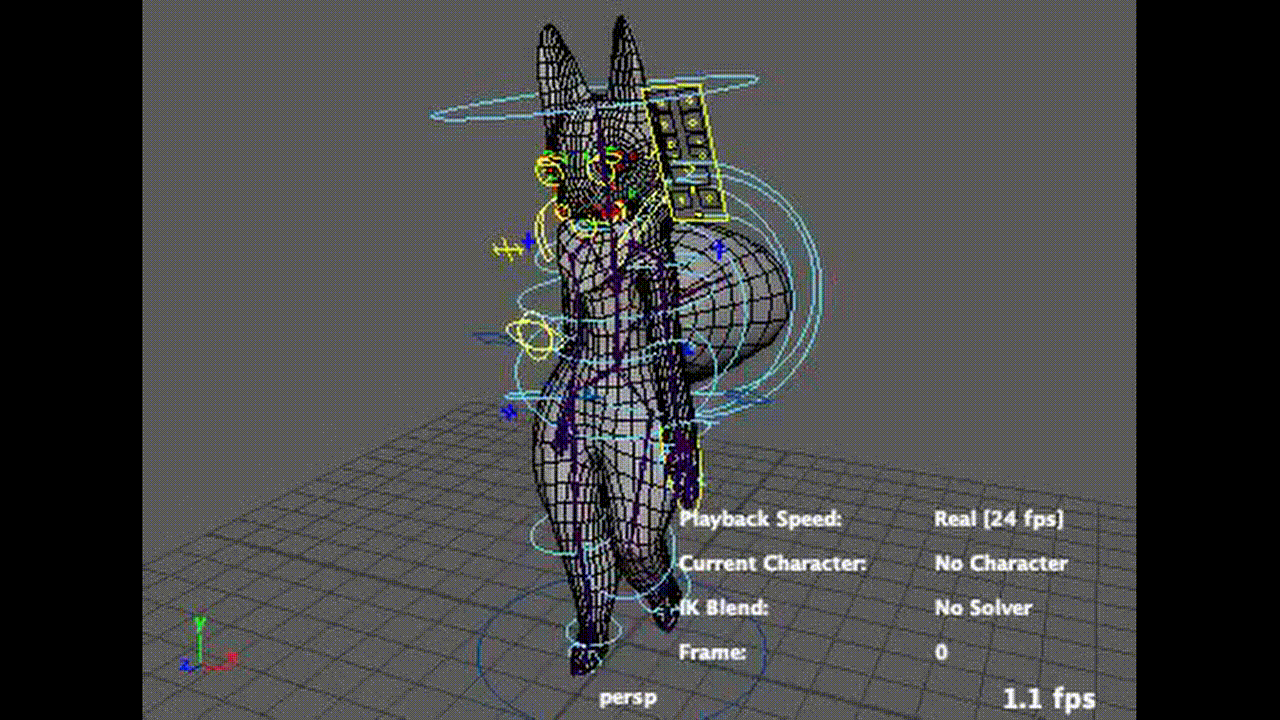Click the XYZ axis gizmo
This screenshot has height=720, width=1280.
204,648
